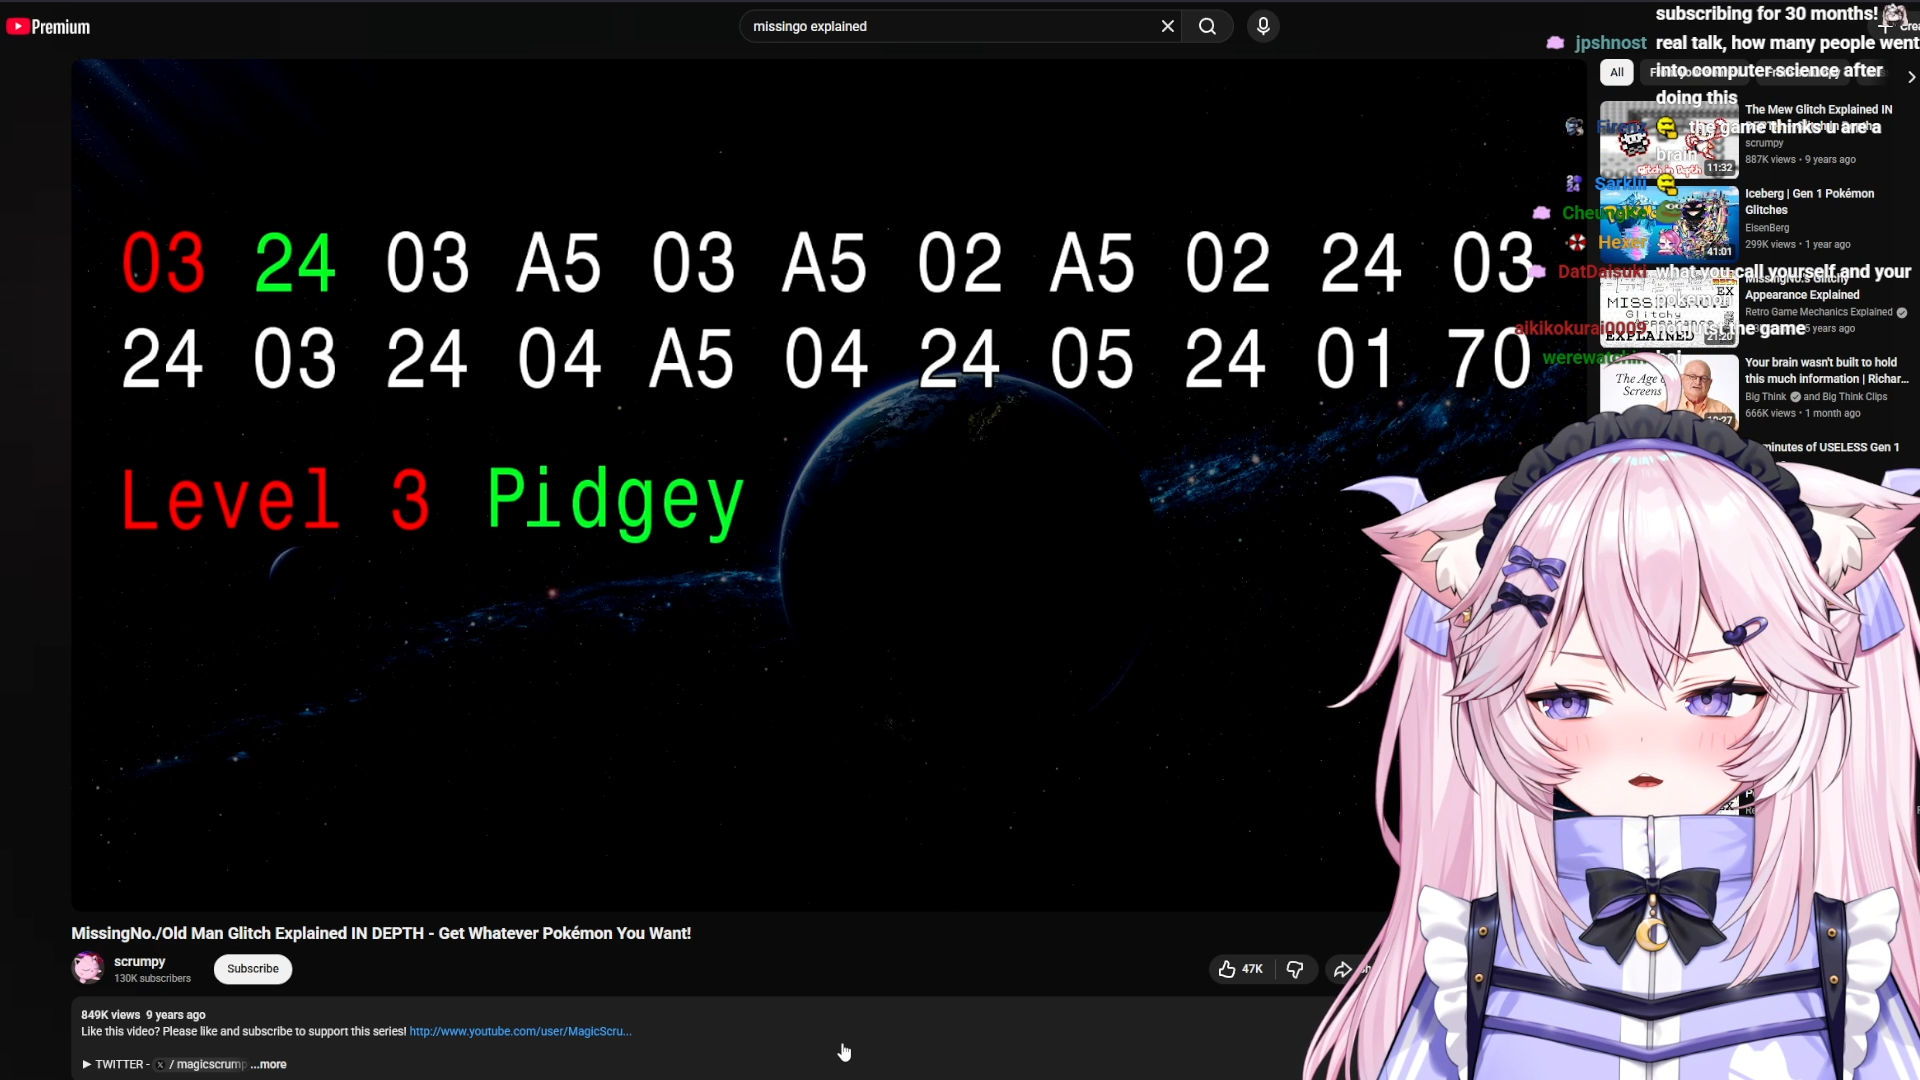Select the All filter chip
Image resolution: width=1920 pixels, height=1080 pixels.
coord(1616,72)
